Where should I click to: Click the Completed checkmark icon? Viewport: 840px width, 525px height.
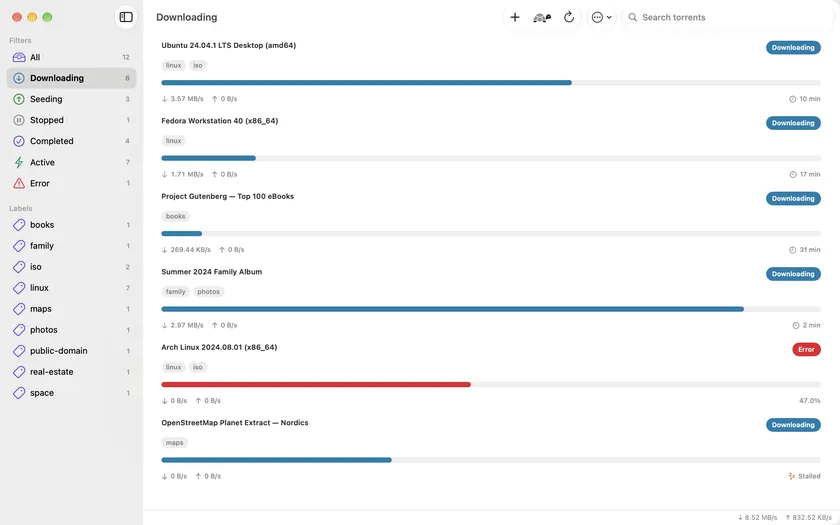[19, 141]
